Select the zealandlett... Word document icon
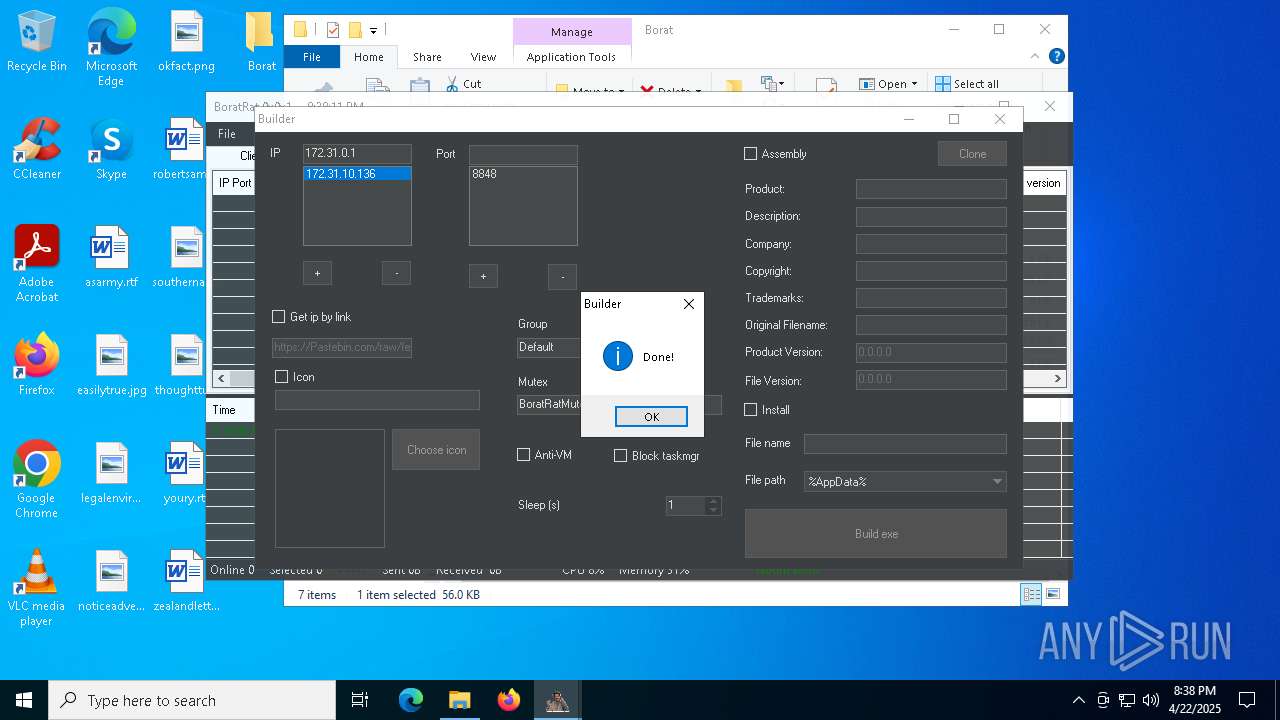 click(x=186, y=581)
